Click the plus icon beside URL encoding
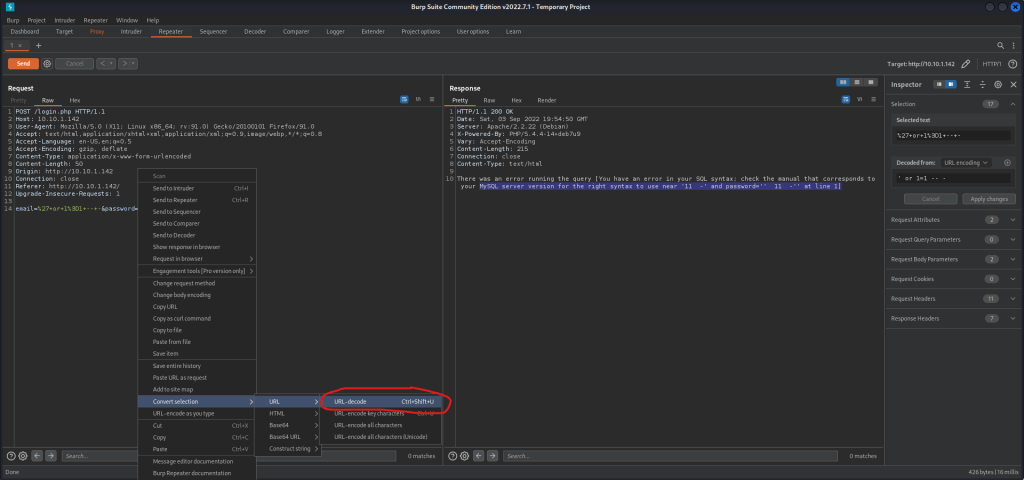Viewport: 1024px width, 480px height. 1007,162
